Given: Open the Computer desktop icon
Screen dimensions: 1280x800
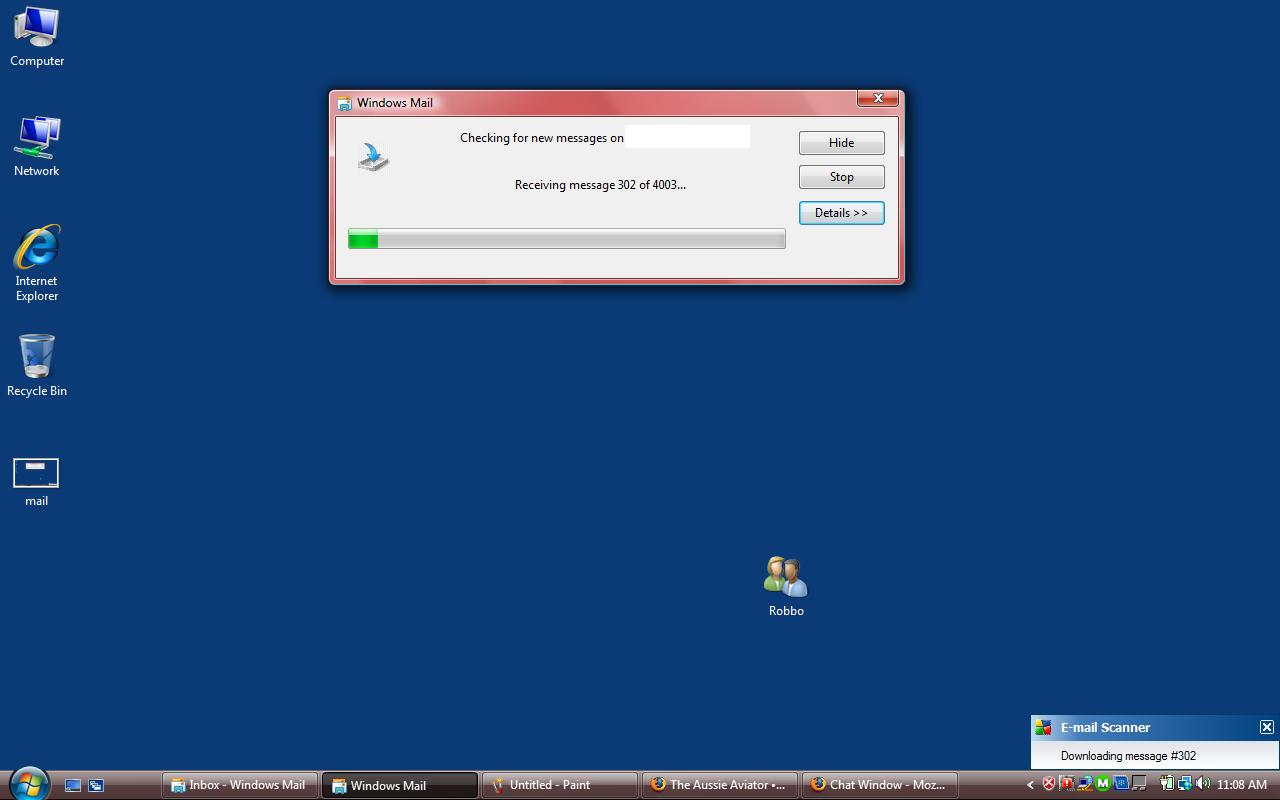Looking at the screenshot, I should (37, 37).
